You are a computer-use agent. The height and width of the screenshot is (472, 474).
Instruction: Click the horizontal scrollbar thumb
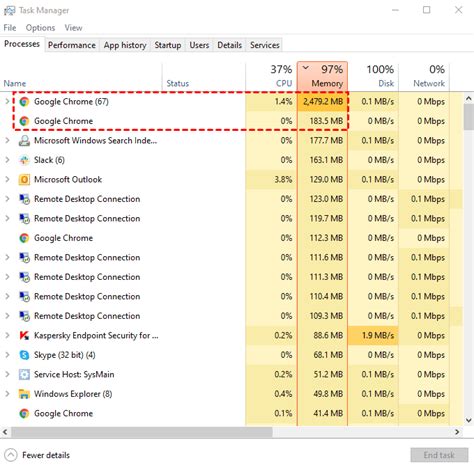point(142,432)
